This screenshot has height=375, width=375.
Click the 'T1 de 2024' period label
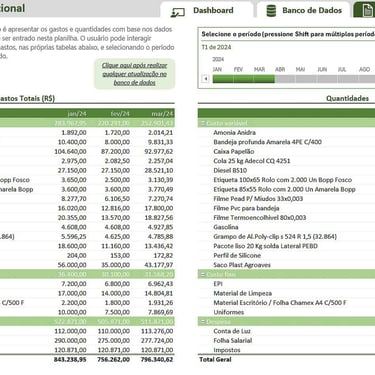click(x=216, y=47)
